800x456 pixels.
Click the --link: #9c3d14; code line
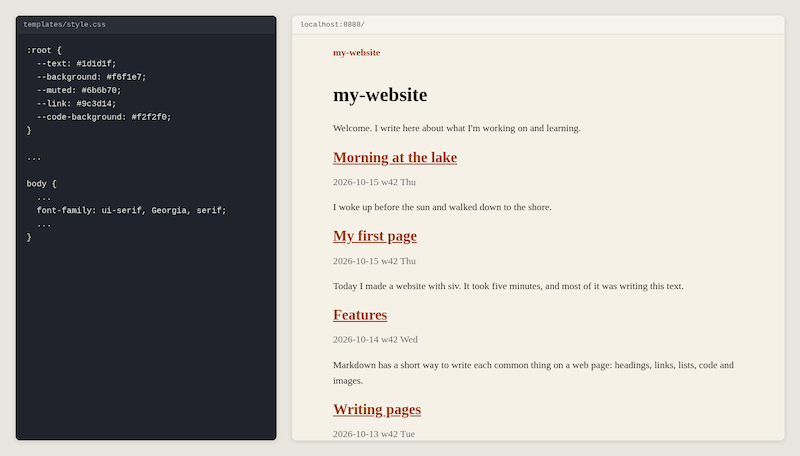(77, 104)
